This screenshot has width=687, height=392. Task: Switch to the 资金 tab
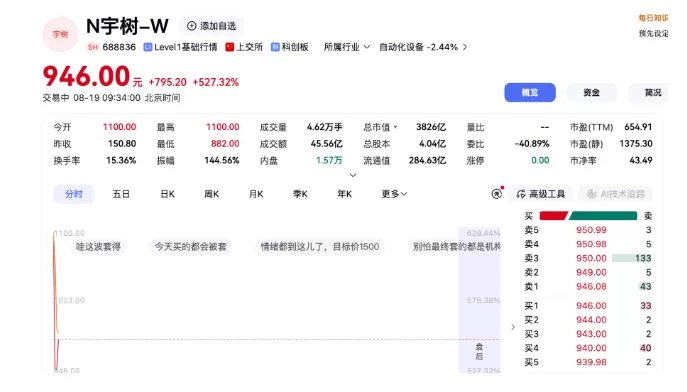[x=591, y=92]
